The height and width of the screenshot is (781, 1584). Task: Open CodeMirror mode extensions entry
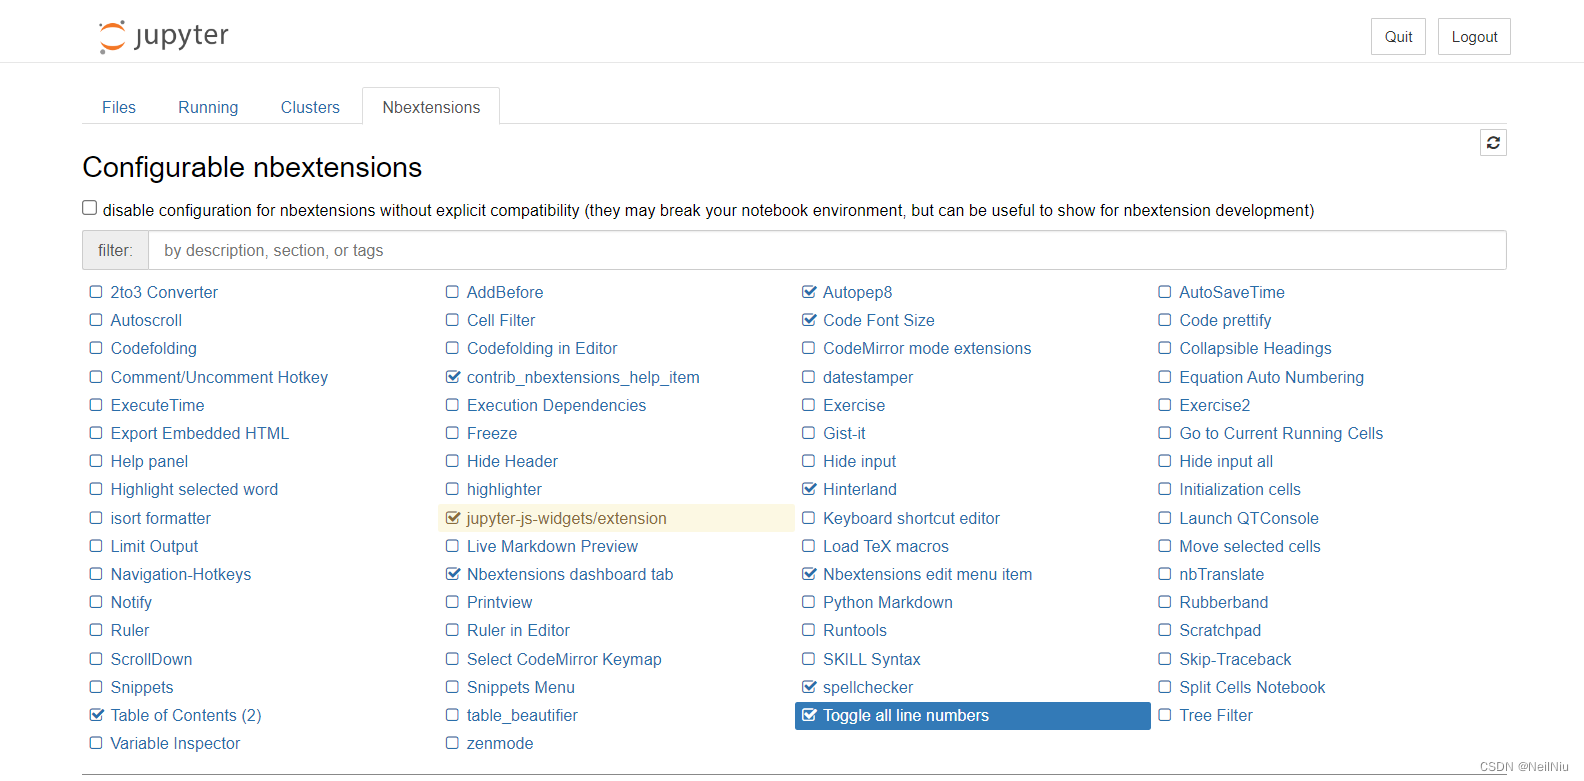(x=927, y=348)
